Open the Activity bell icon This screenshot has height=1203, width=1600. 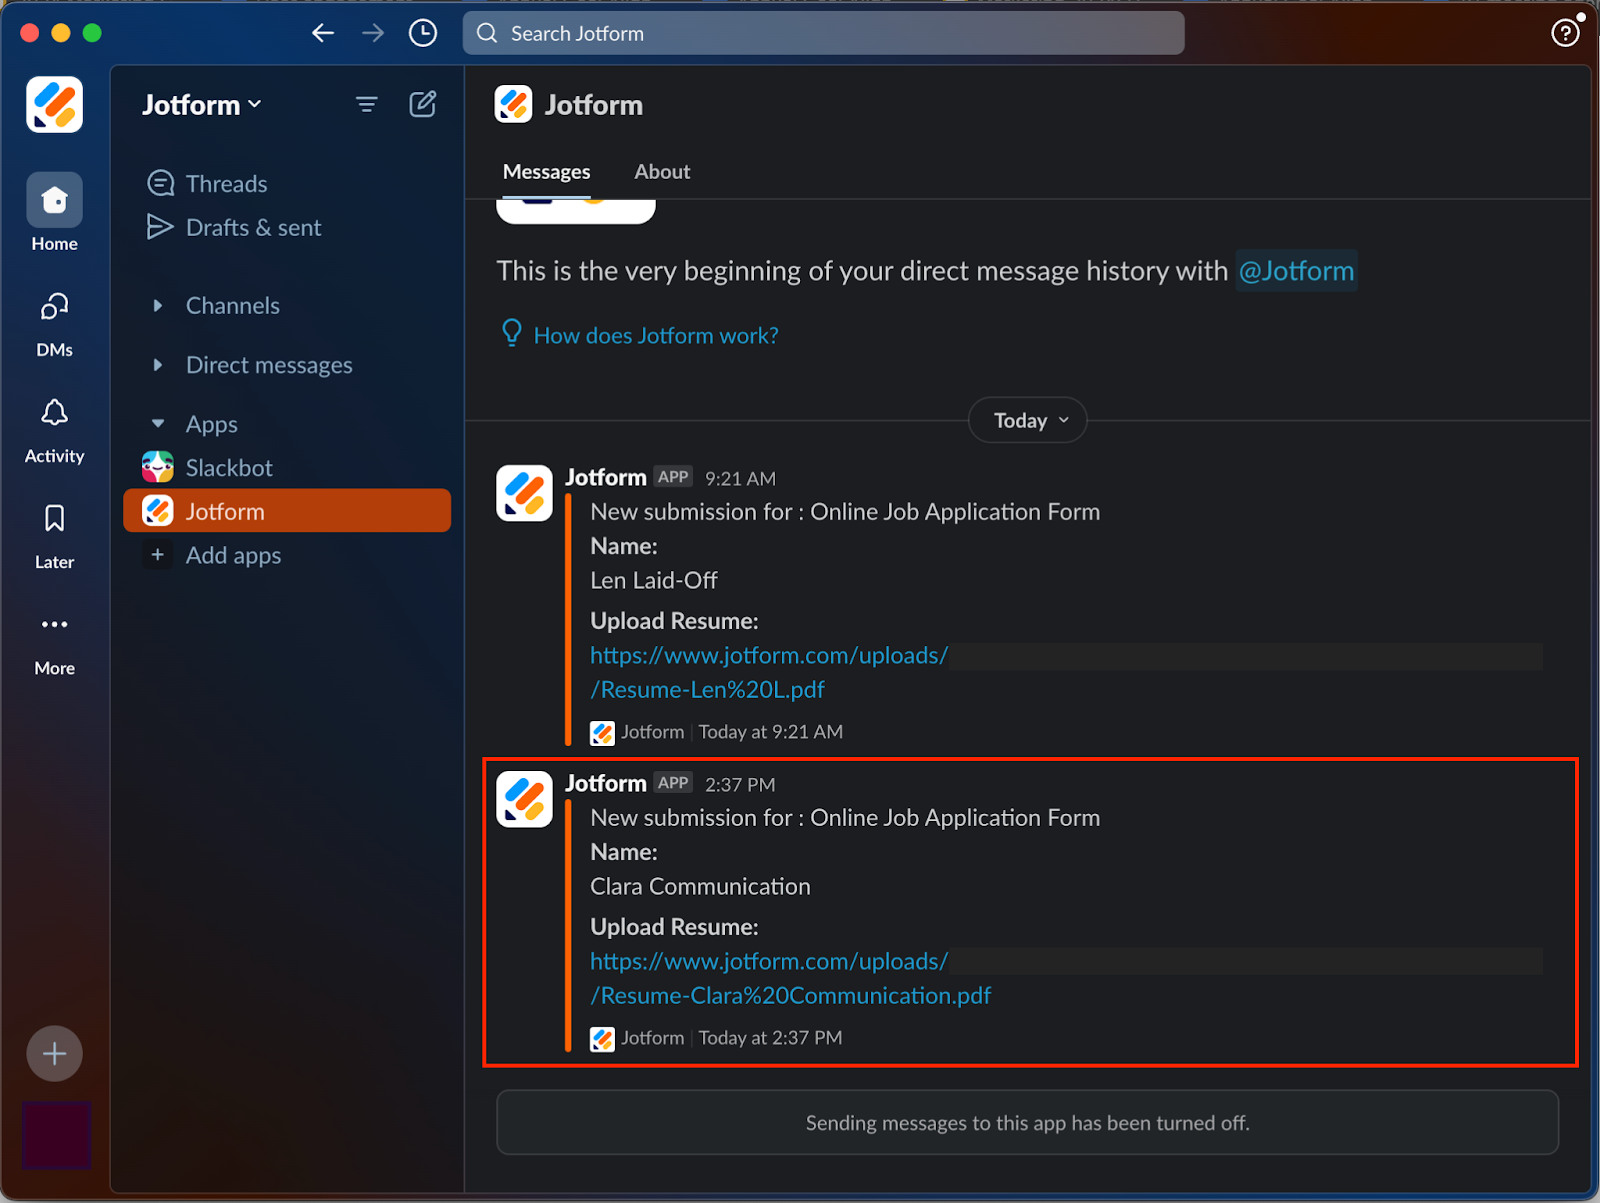coord(54,414)
